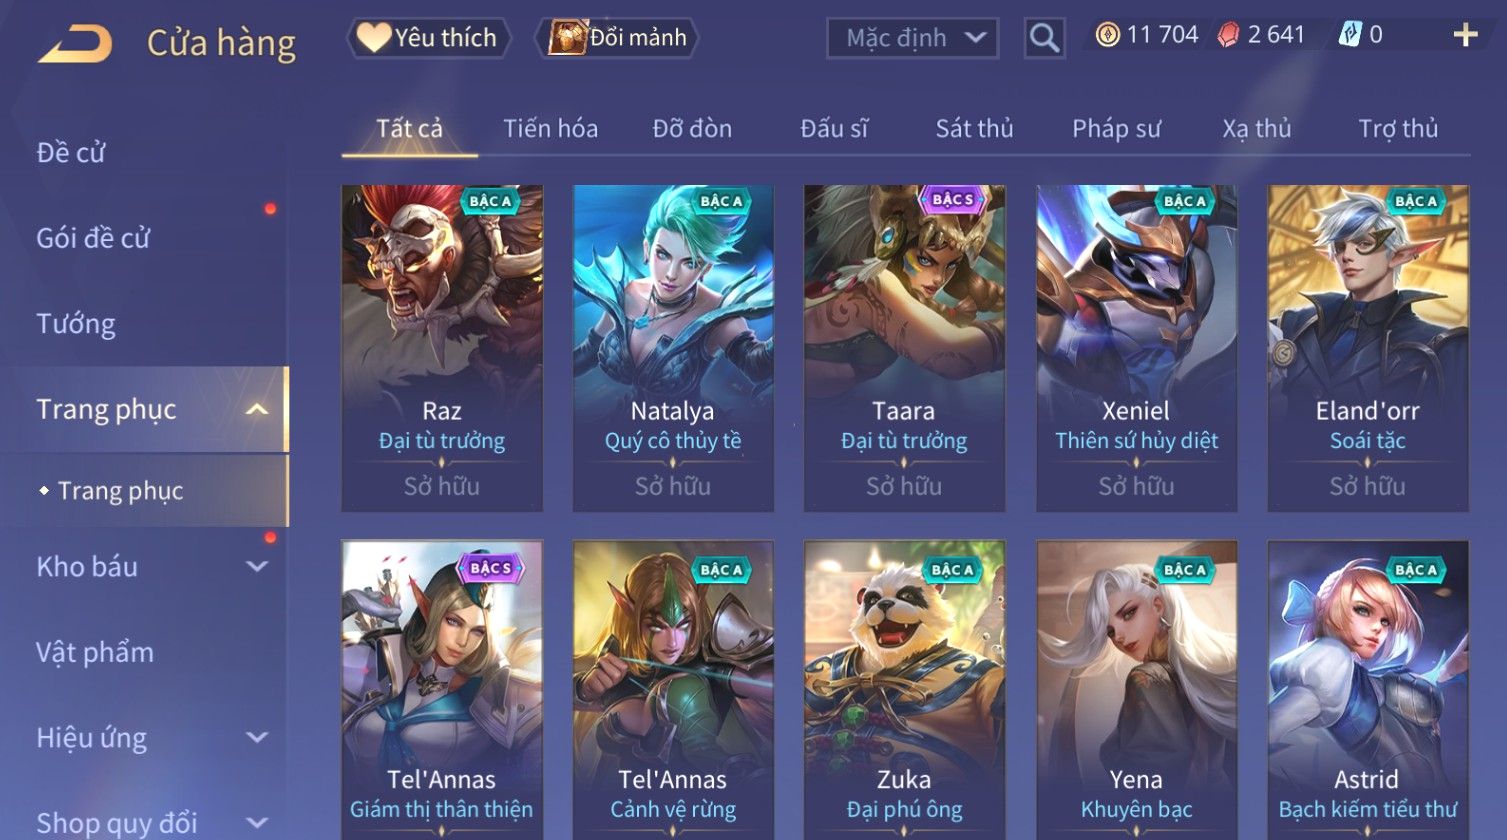Open the Mặc định sort dropdown
This screenshot has height=840, width=1507.
click(x=912, y=38)
